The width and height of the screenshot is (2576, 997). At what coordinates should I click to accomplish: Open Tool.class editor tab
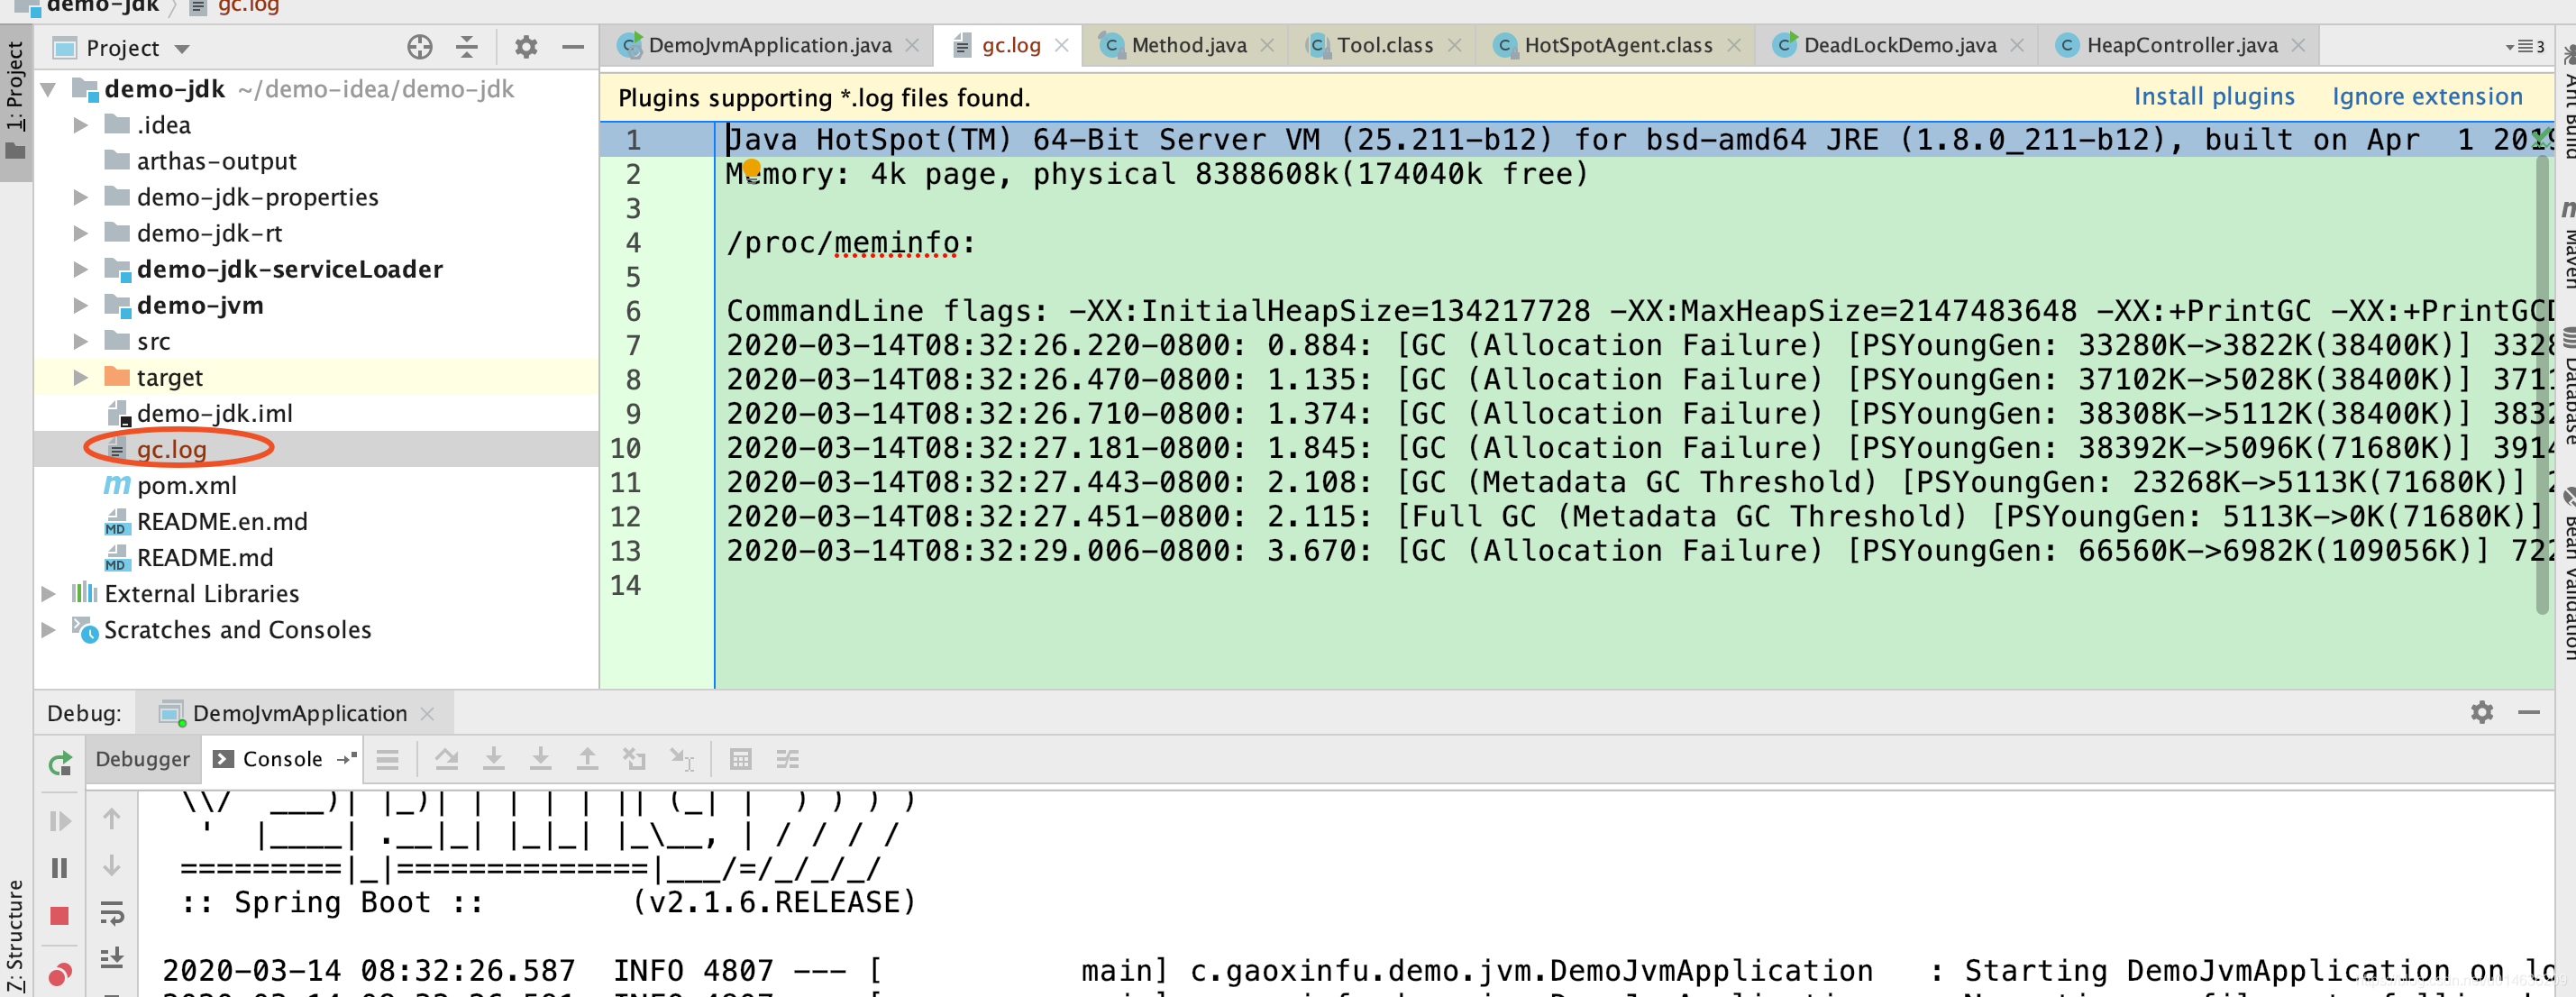pyautogui.click(x=1385, y=45)
